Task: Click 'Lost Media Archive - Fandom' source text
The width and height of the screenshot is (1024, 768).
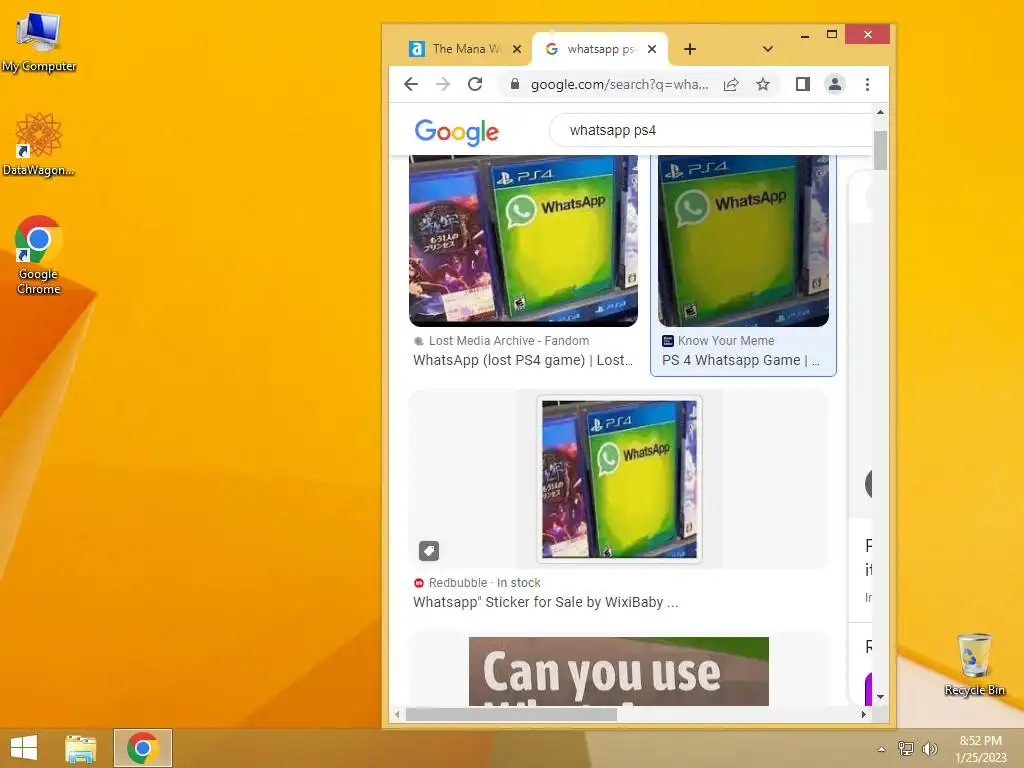Action: pyautogui.click(x=509, y=341)
